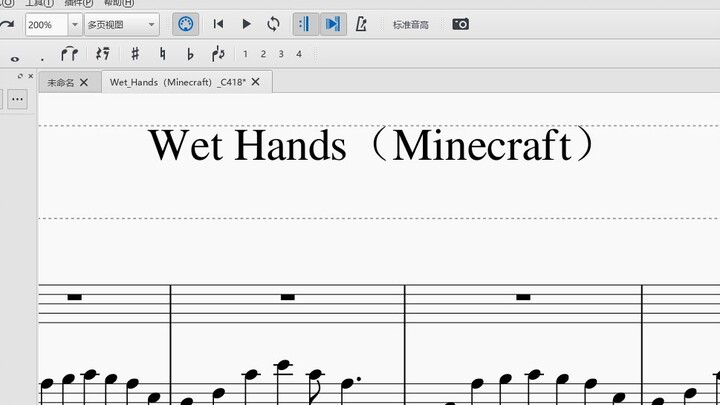
Task: Start playback with the Play button
Action: [x=247, y=24]
